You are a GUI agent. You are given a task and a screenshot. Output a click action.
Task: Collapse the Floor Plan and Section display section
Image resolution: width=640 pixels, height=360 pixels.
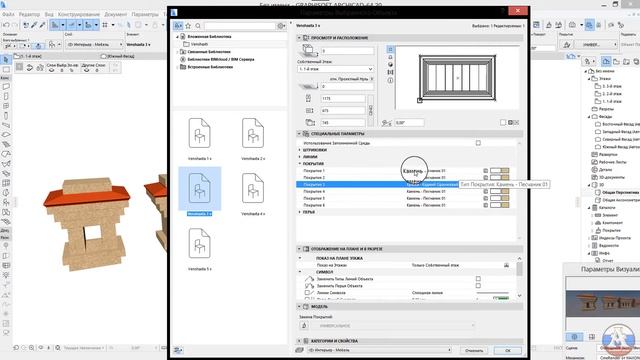(x=299, y=249)
